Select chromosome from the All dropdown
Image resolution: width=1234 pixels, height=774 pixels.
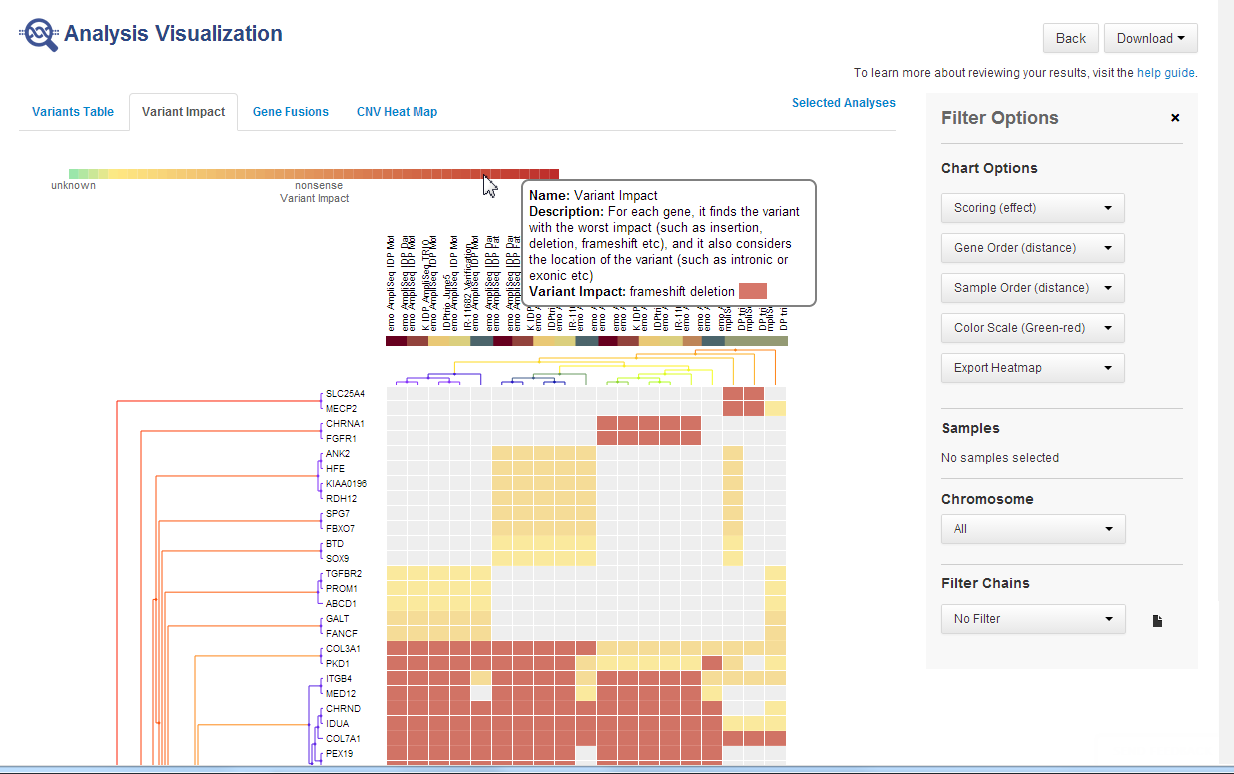coord(1032,529)
